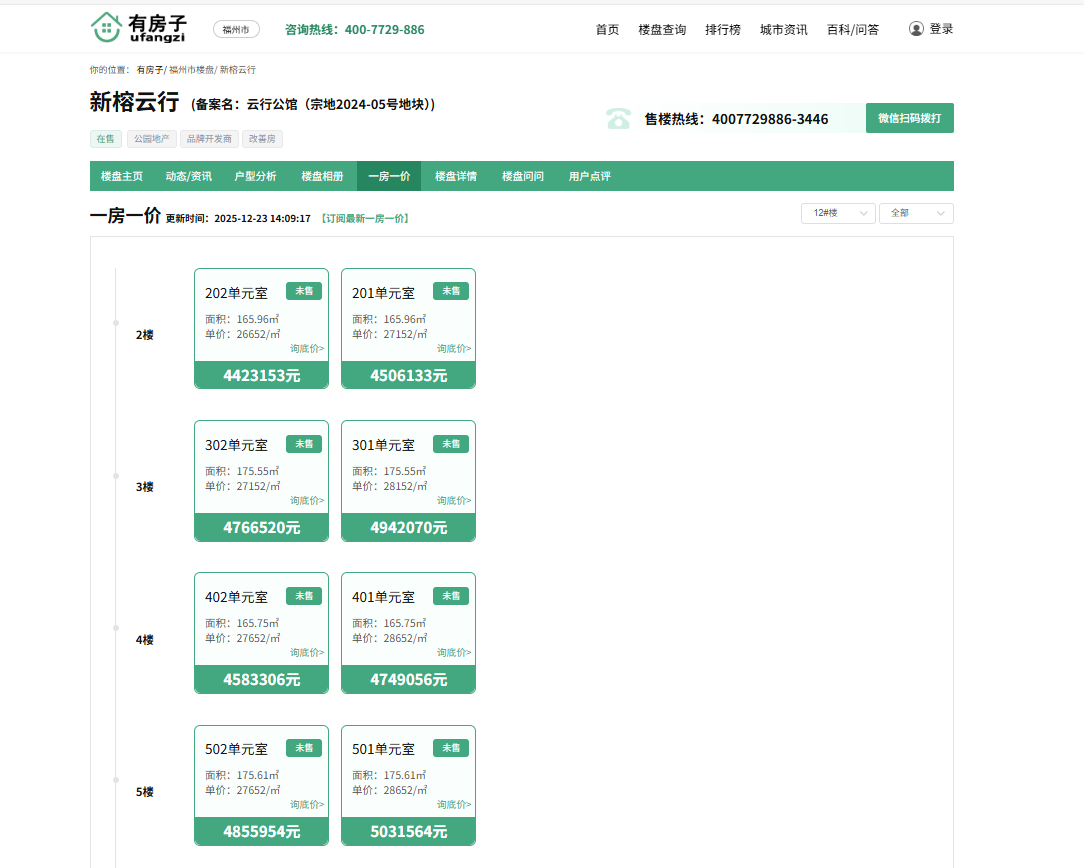Open 排行榜 in top navigation
The width and height of the screenshot is (1084, 868).
(723, 29)
